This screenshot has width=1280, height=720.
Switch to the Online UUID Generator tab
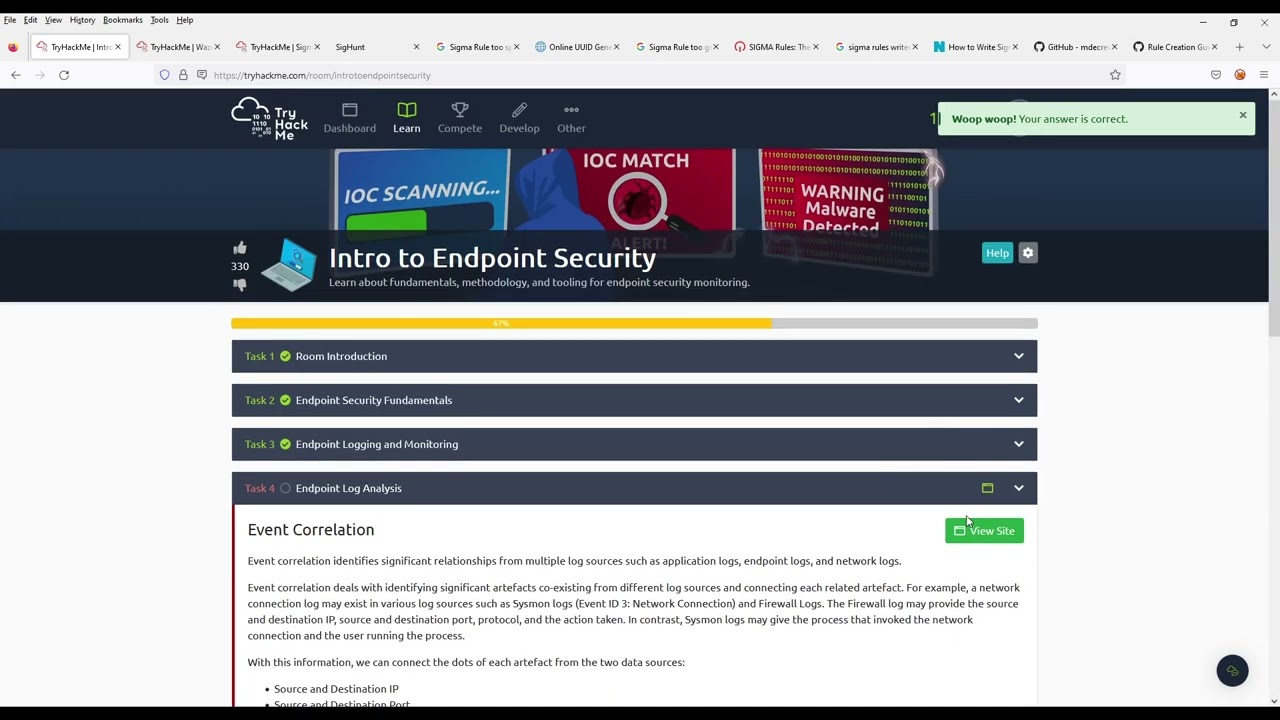577,47
